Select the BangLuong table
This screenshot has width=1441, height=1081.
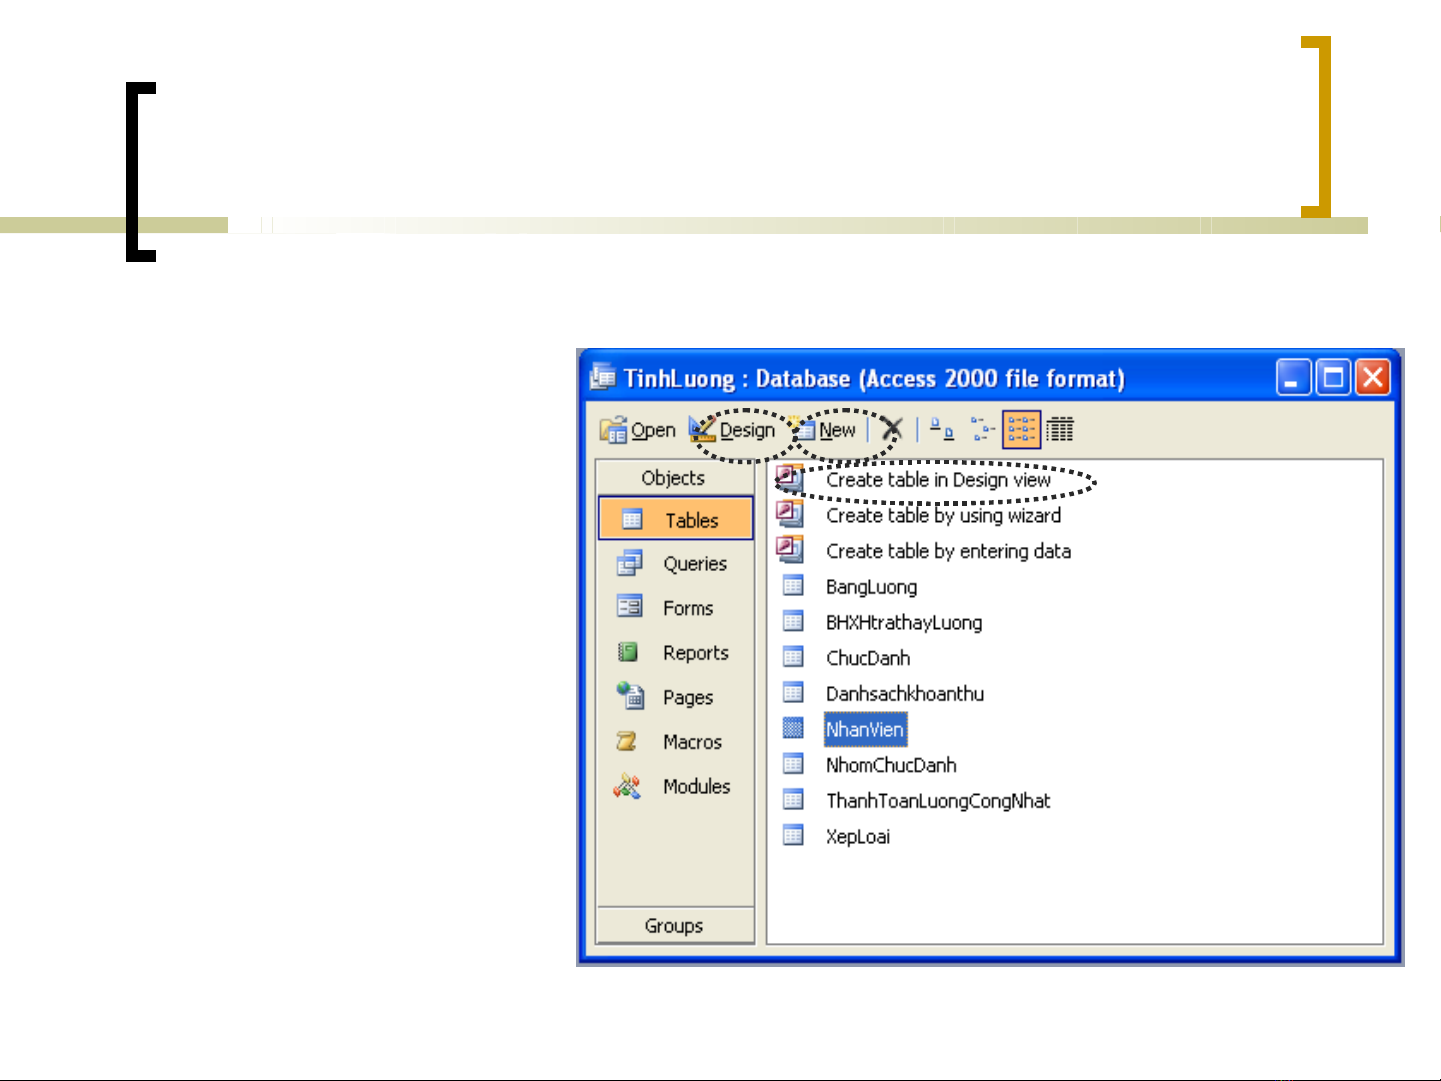pos(870,587)
